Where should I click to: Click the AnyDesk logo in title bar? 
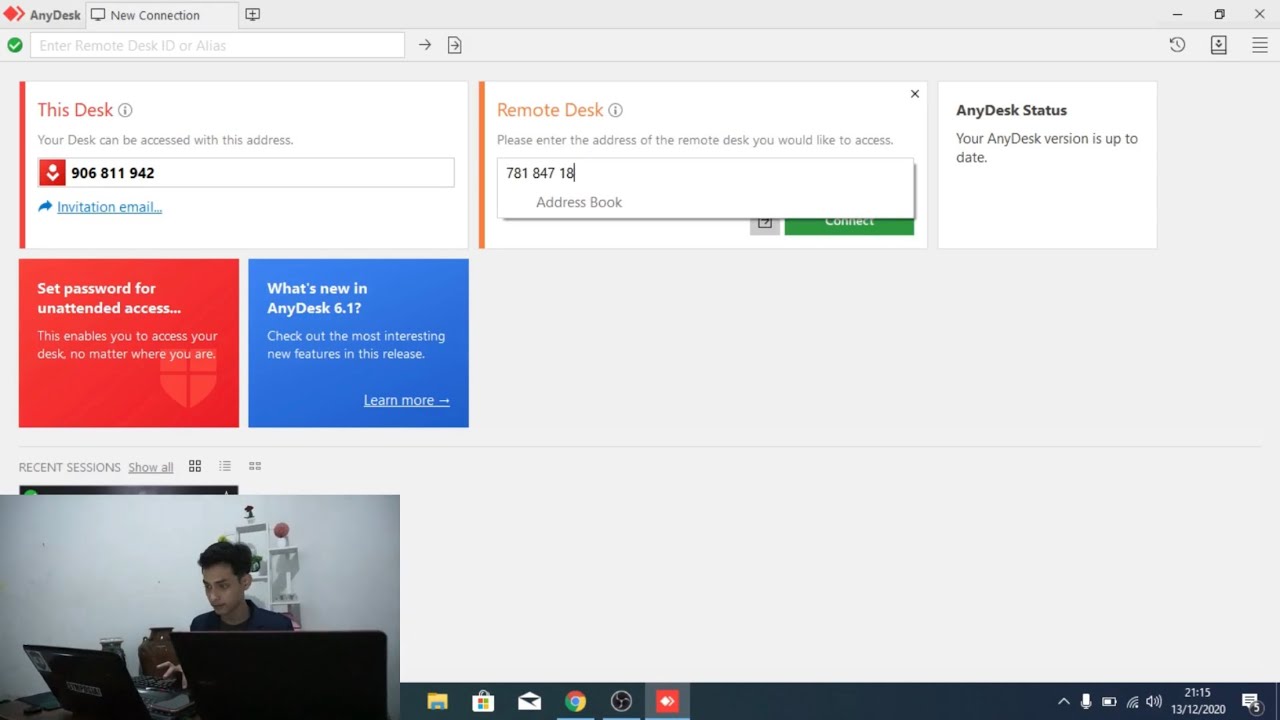pos(14,14)
